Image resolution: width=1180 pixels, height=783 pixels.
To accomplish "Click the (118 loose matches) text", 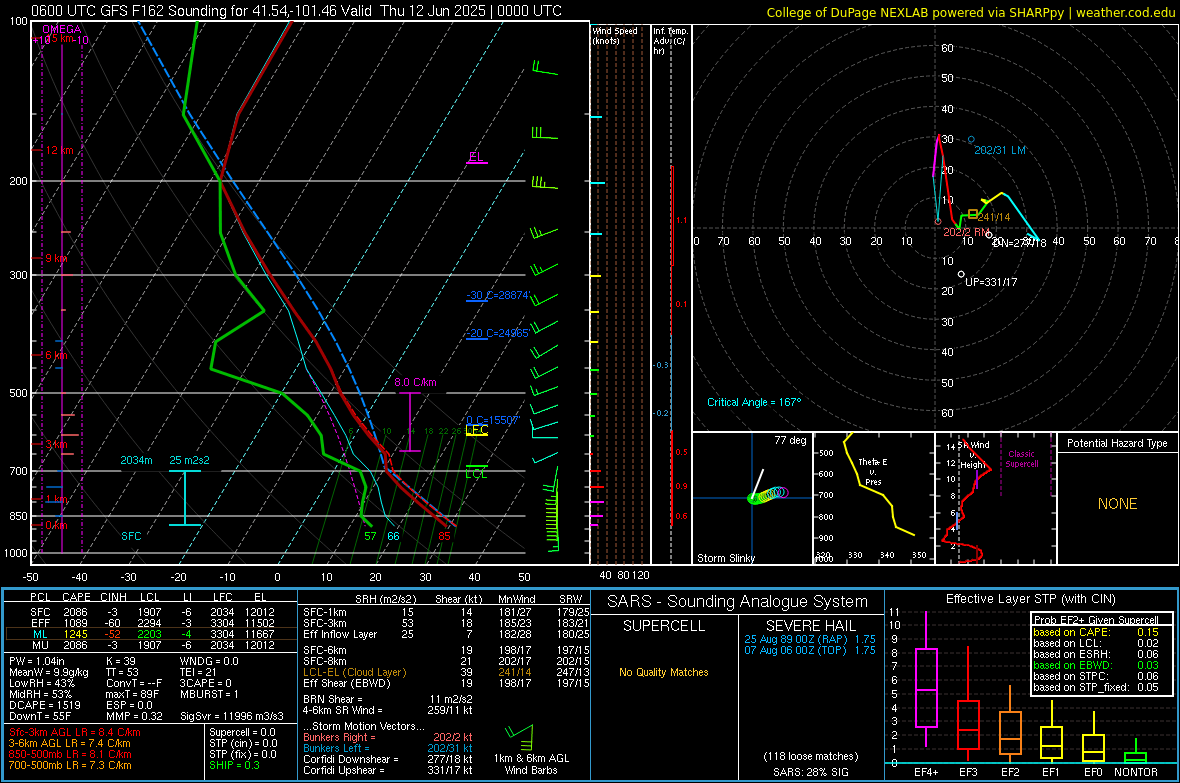I will [x=810, y=756].
